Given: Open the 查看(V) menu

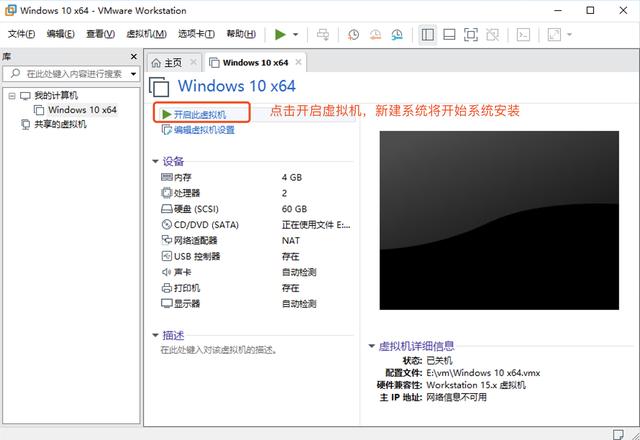Looking at the screenshot, I should tap(100, 34).
